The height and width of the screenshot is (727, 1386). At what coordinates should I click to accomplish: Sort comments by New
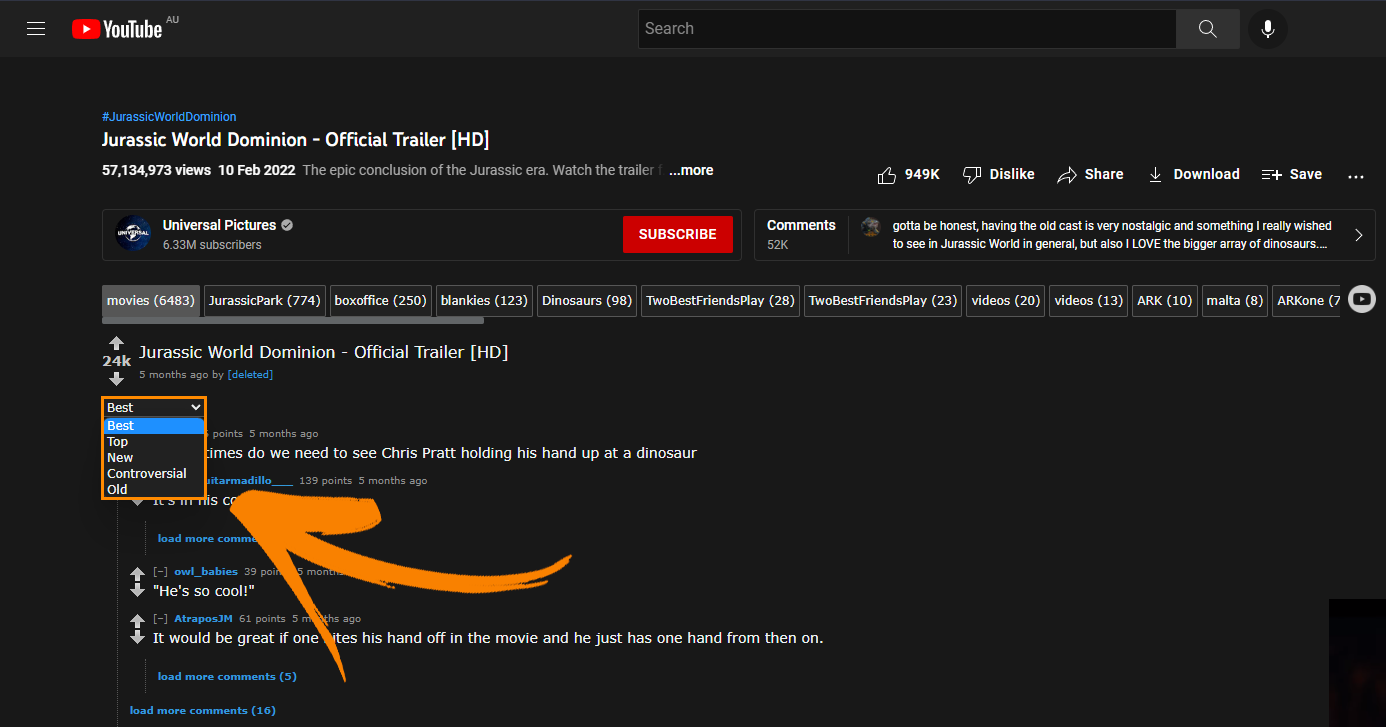154,458
